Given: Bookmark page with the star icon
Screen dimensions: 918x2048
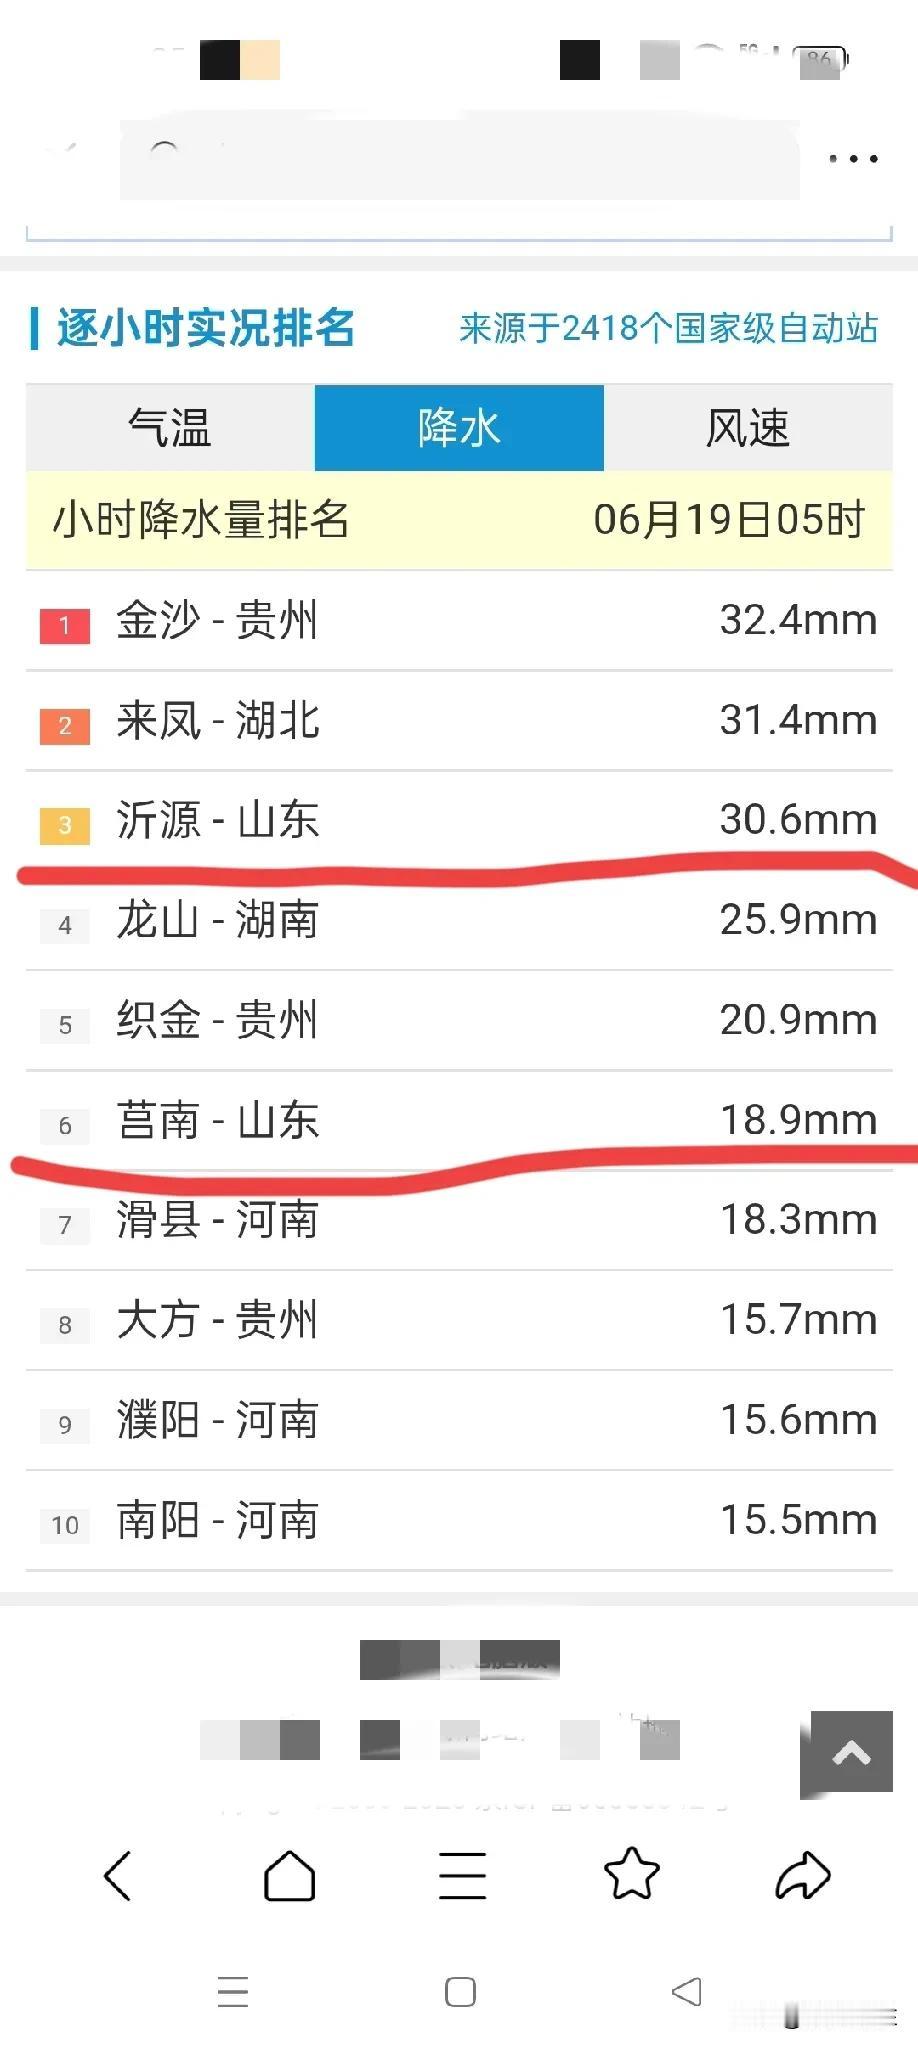Looking at the screenshot, I should click(632, 1873).
